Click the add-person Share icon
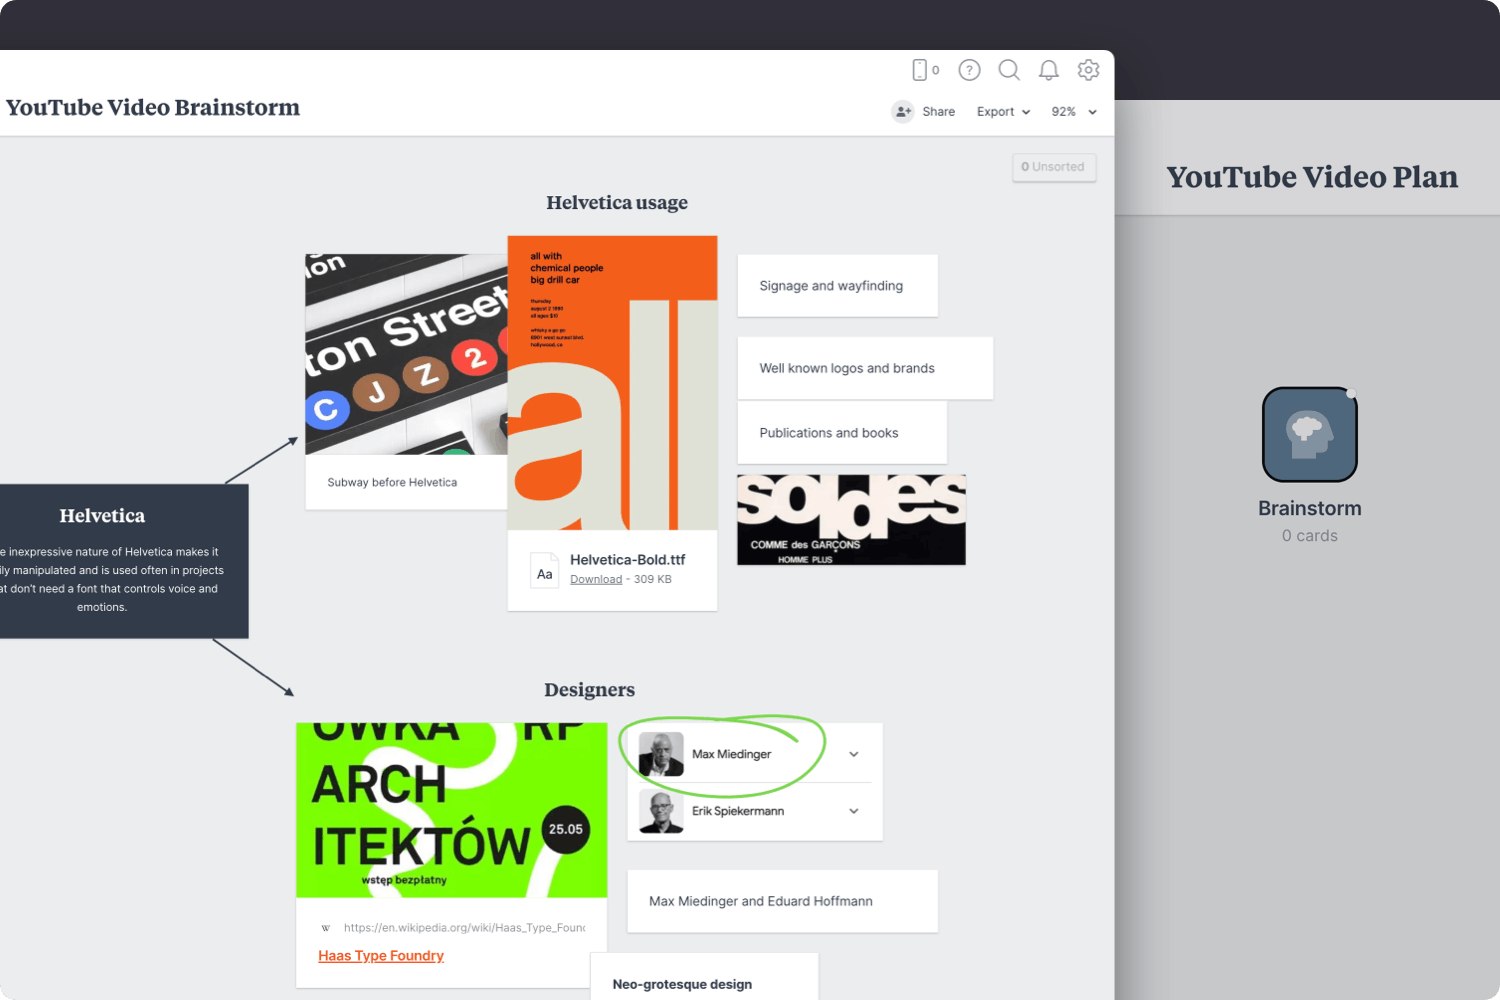 [x=903, y=112]
